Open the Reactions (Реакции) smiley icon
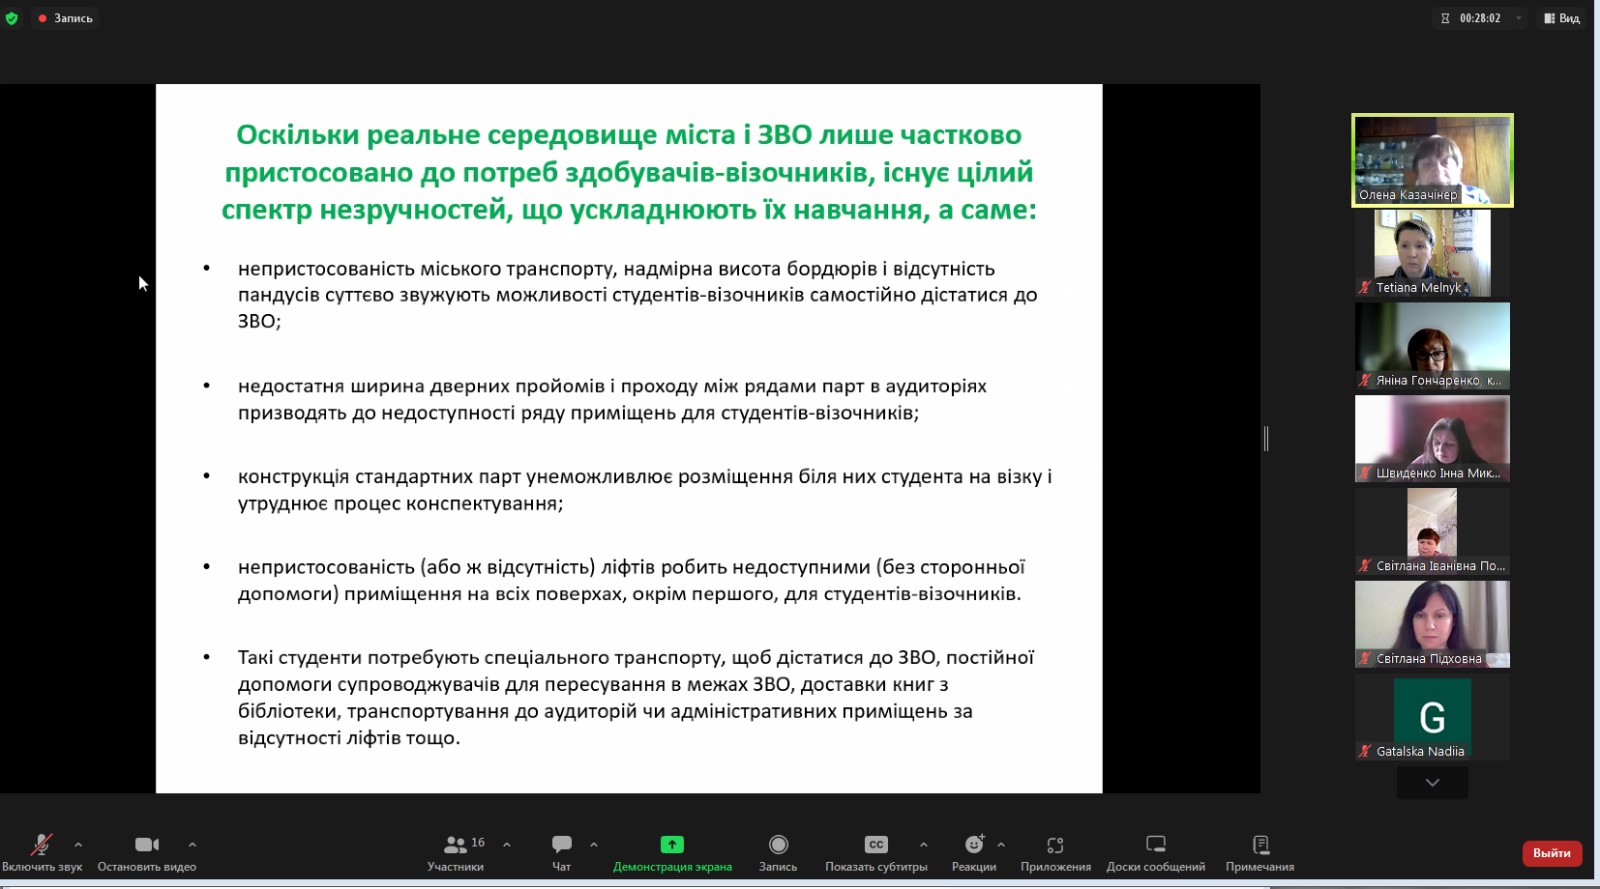The height and width of the screenshot is (889, 1600). coord(973,845)
